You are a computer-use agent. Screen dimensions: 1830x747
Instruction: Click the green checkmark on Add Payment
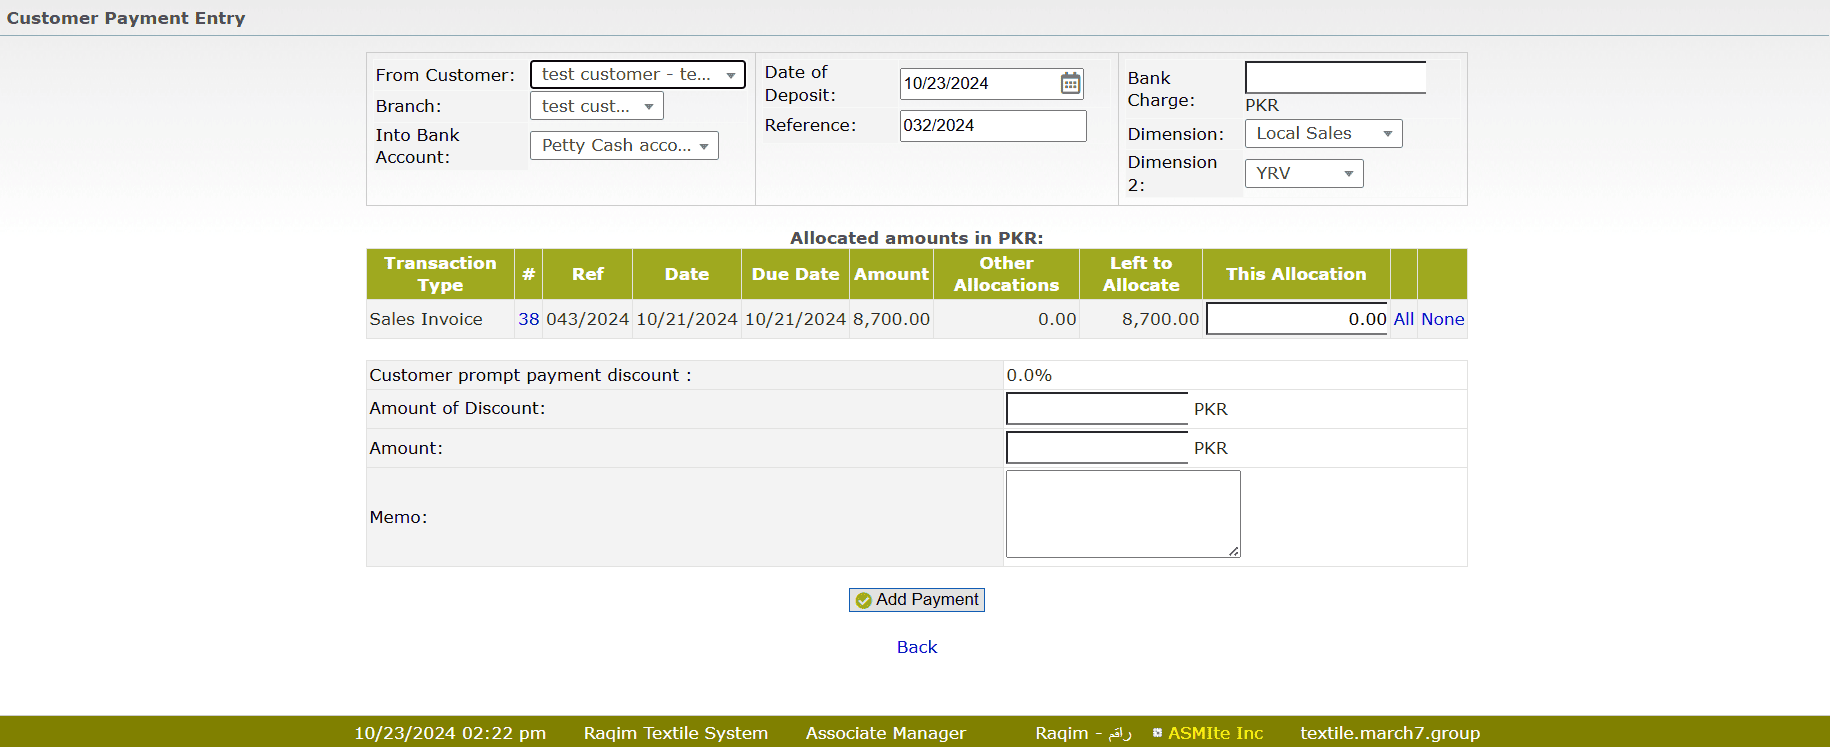click(863, 600)
